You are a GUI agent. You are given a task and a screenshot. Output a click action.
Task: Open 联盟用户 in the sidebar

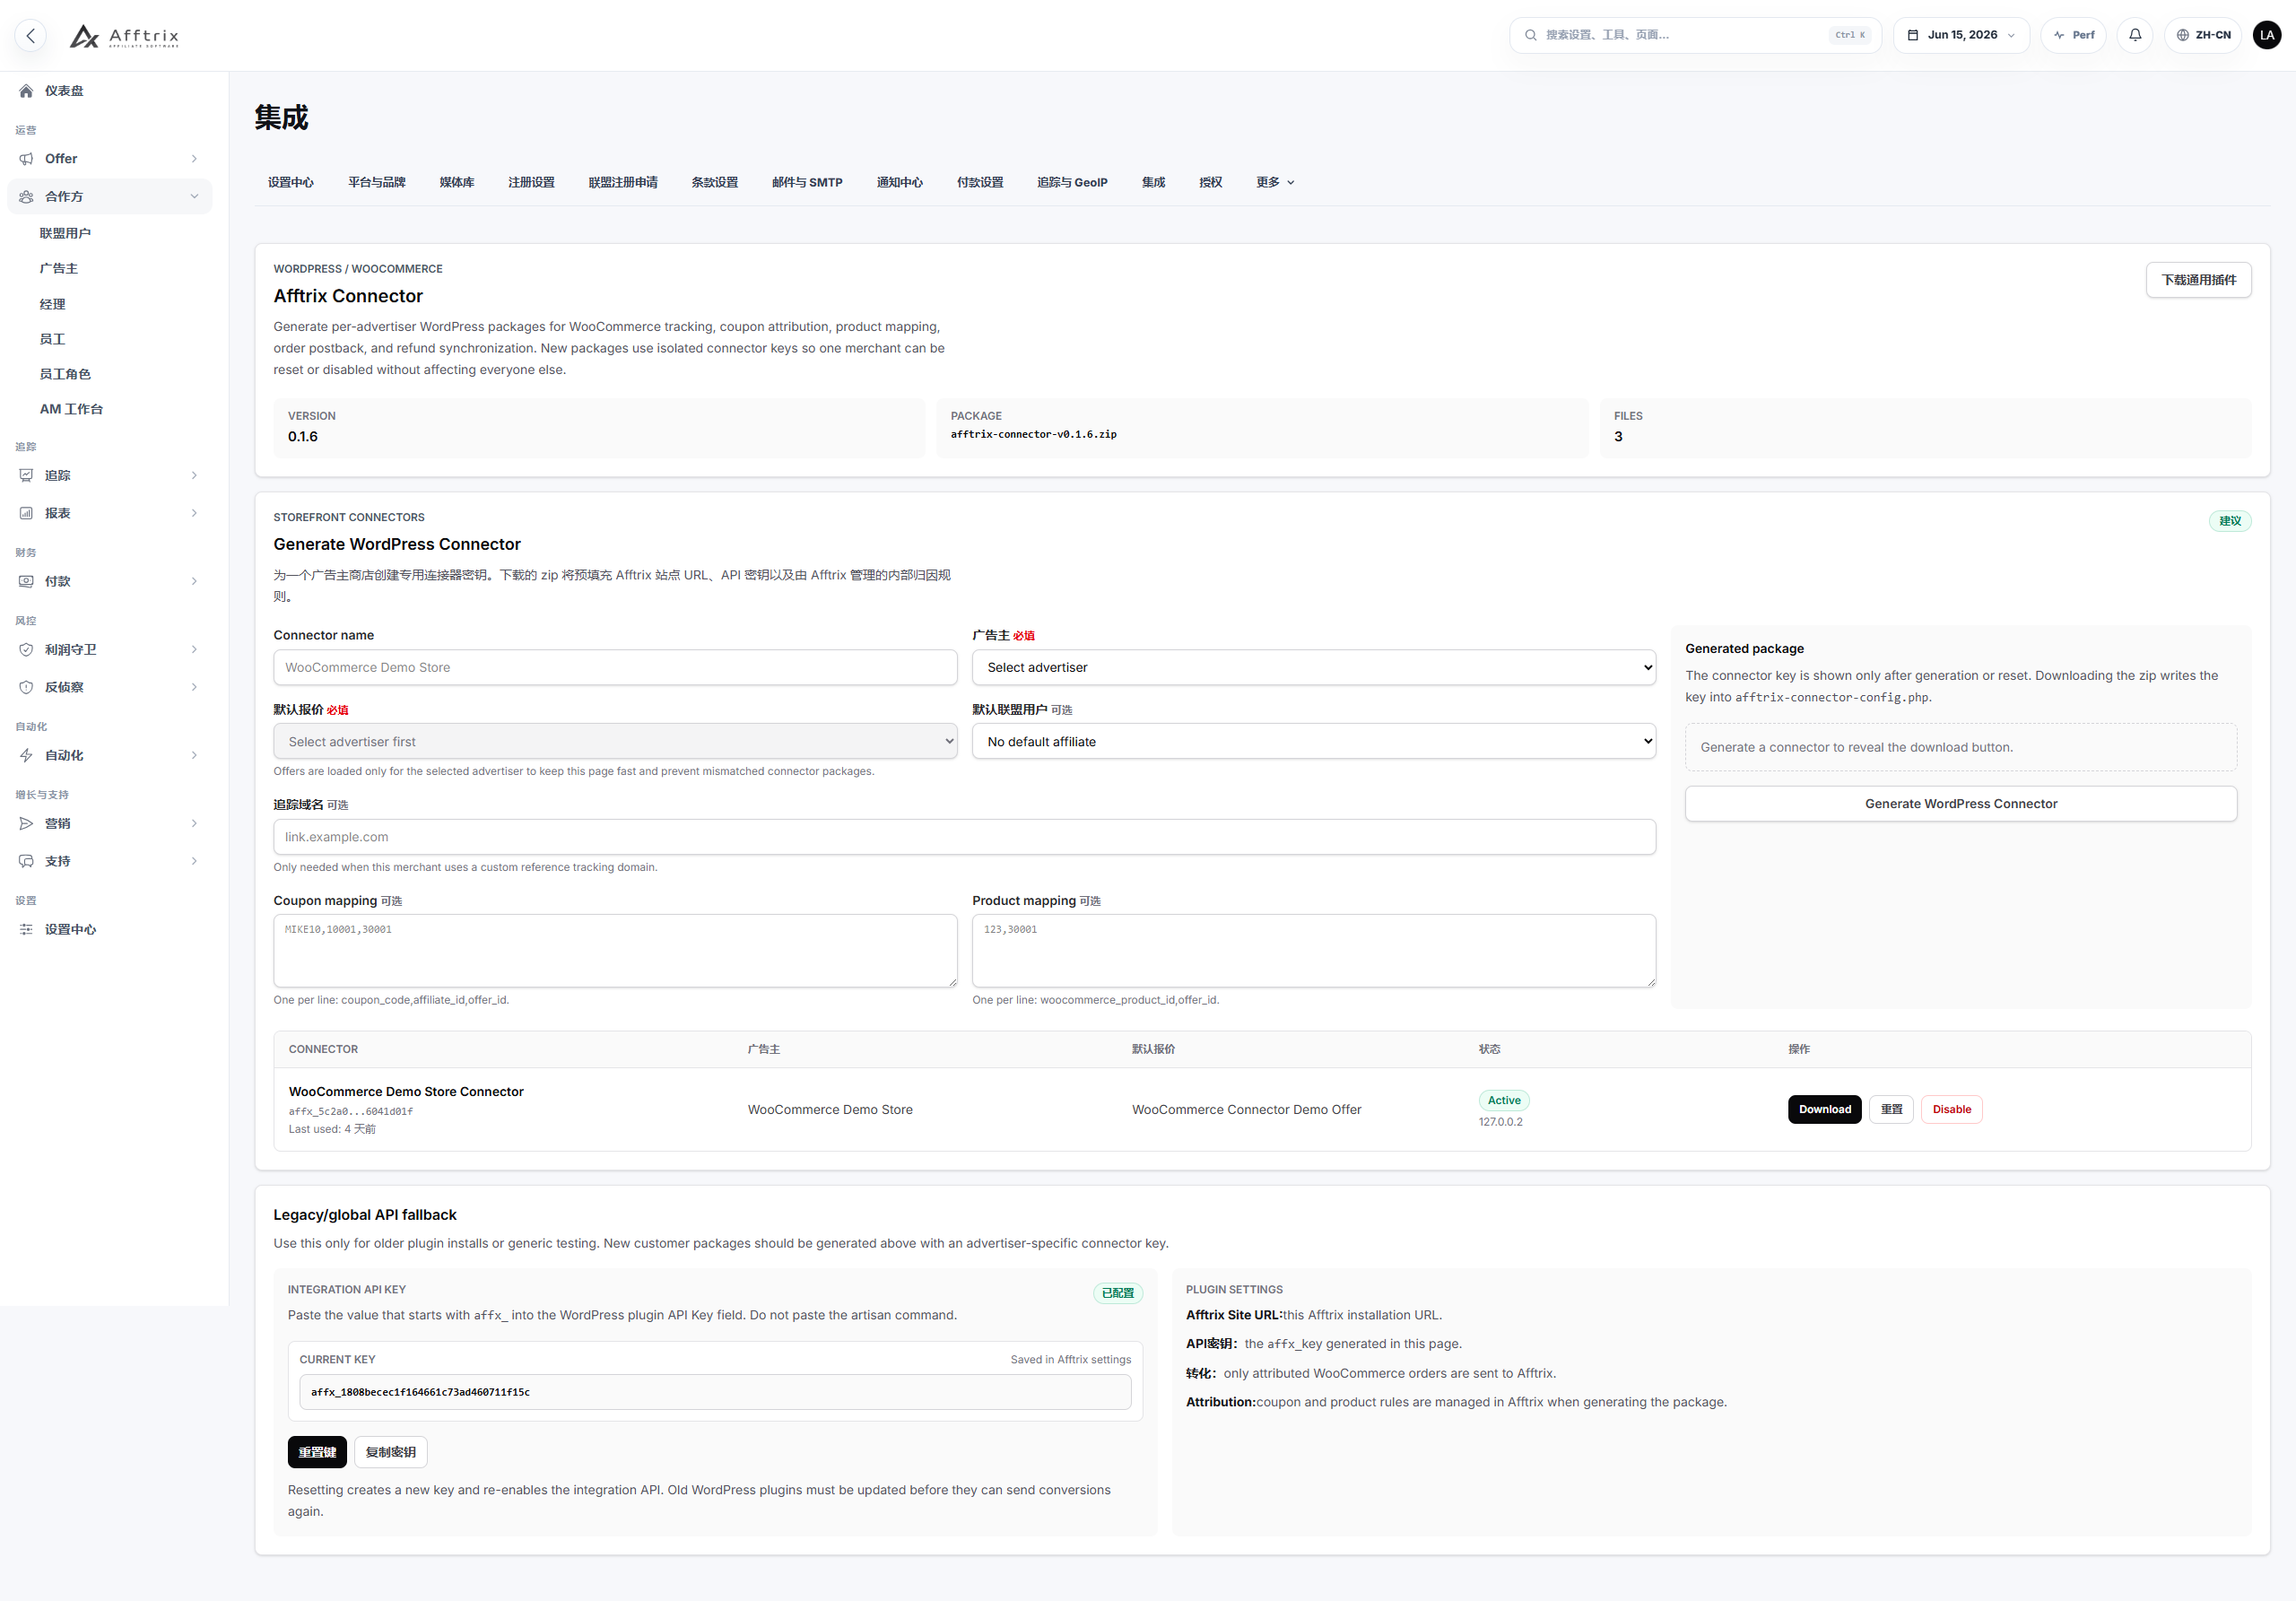(x=65, y=234)
